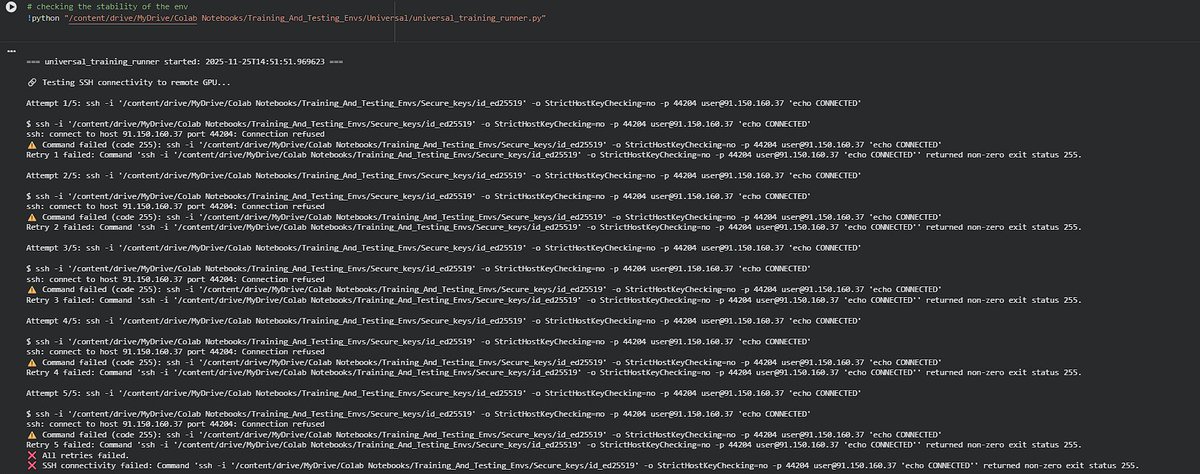
Task: Open the universal_training_runner.py path link in code
Action: coord(303,19)
